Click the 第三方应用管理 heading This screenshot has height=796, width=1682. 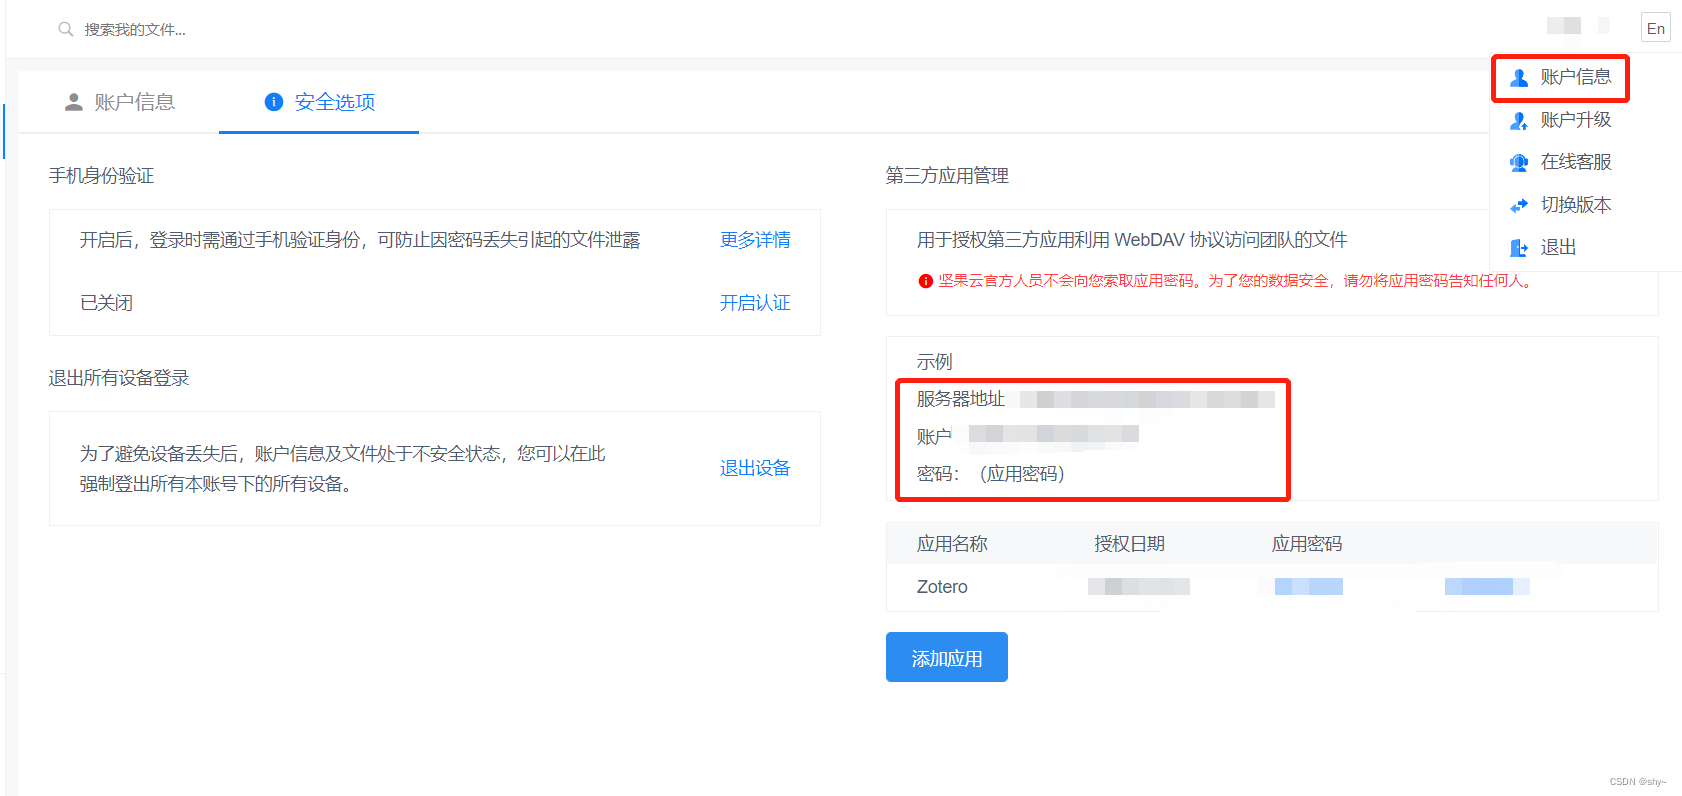[947, 176]
